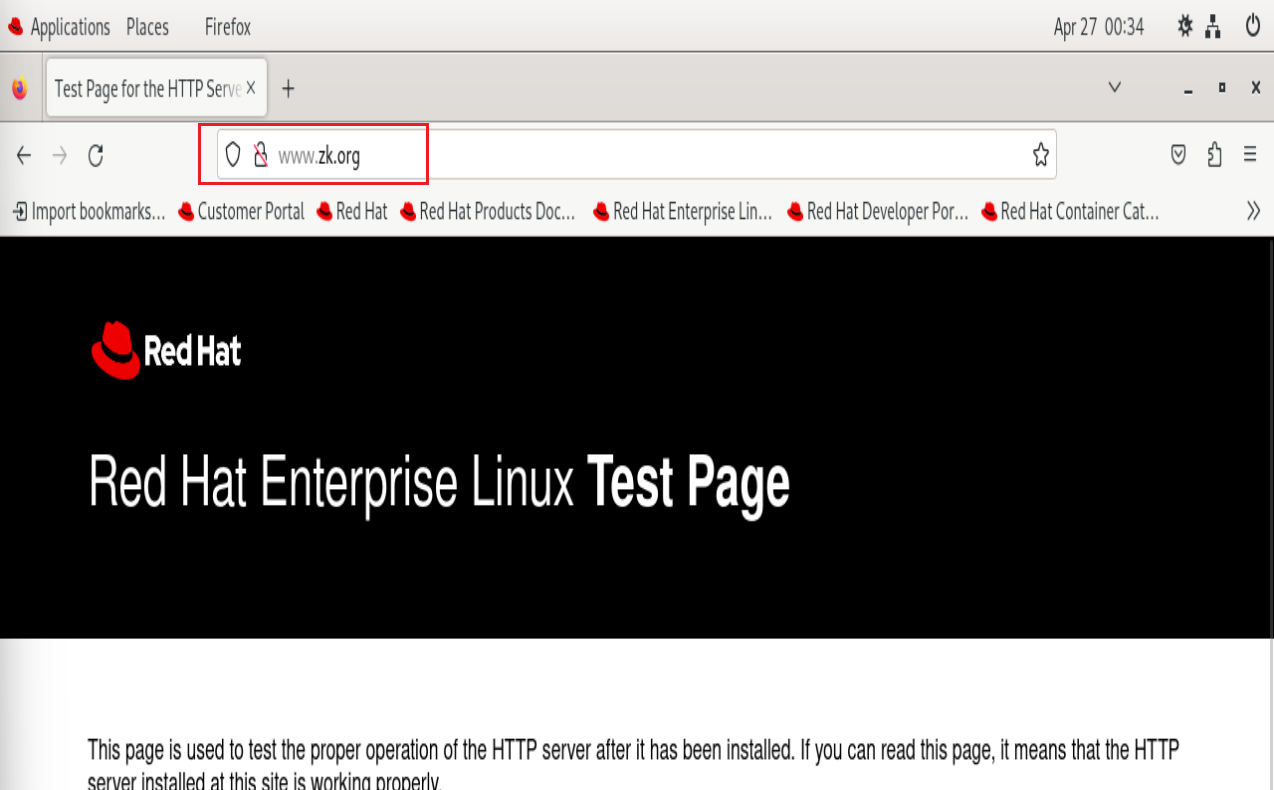Screen dimensions: 1274x790
Task: Open the Red Hat Enterprise Lin bookmark
Action: [683, 211]
